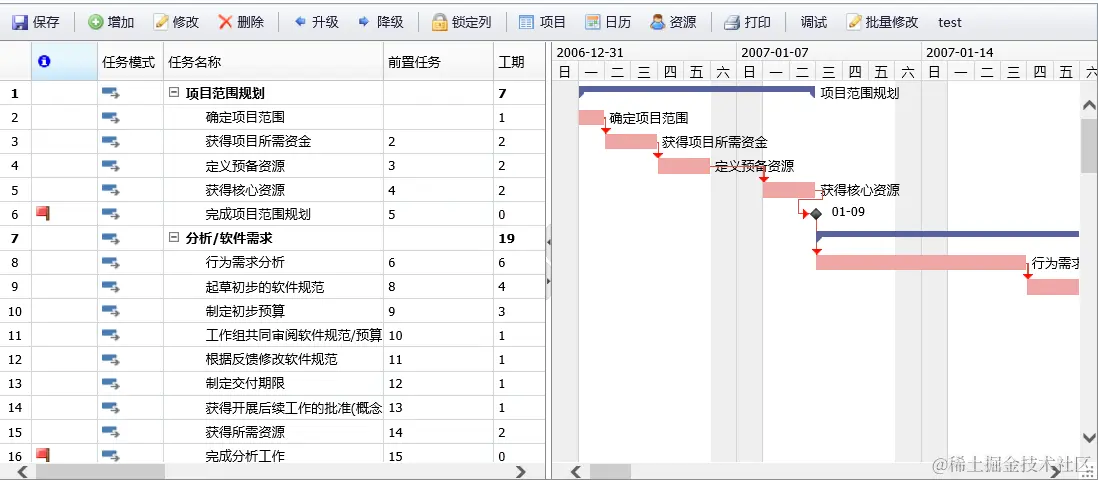Click the Gantt horizontal scrollbar thumb
The height and width of the screenshot is (481, 1098).
610,472
